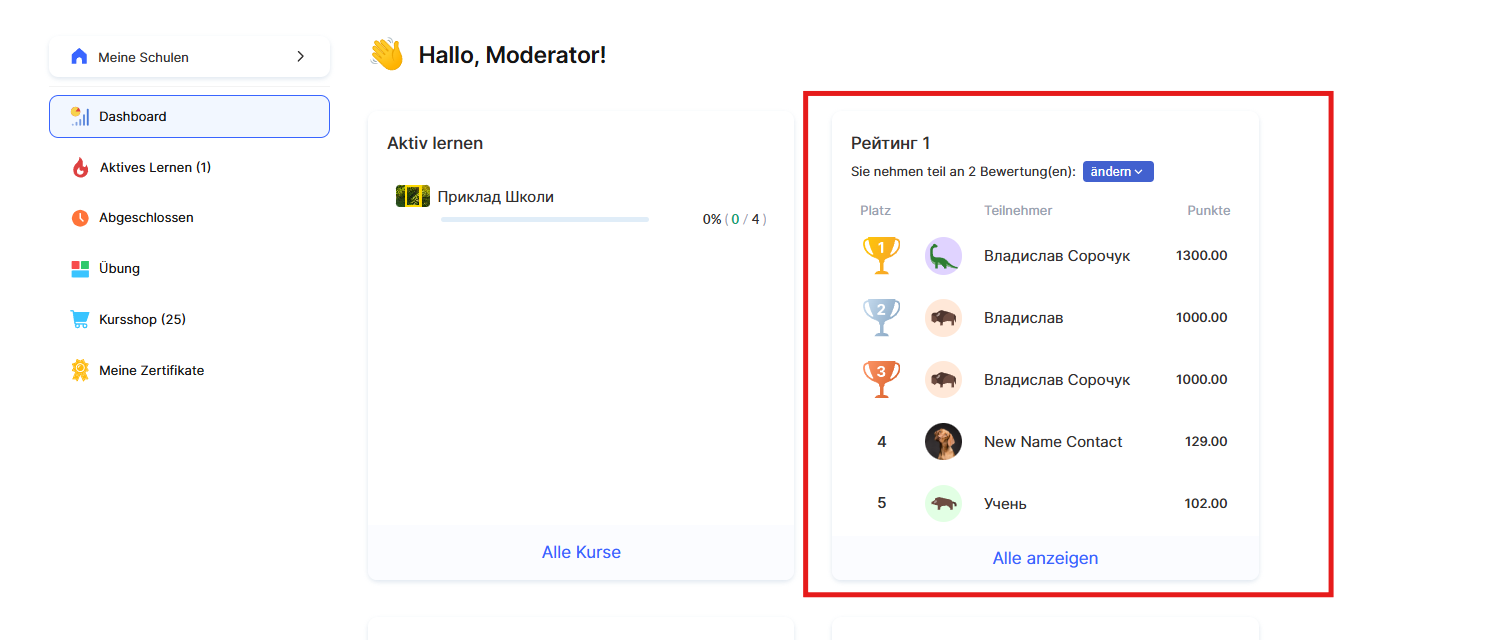Click the Meine Zertifikate badge icon

pos(80,370)
